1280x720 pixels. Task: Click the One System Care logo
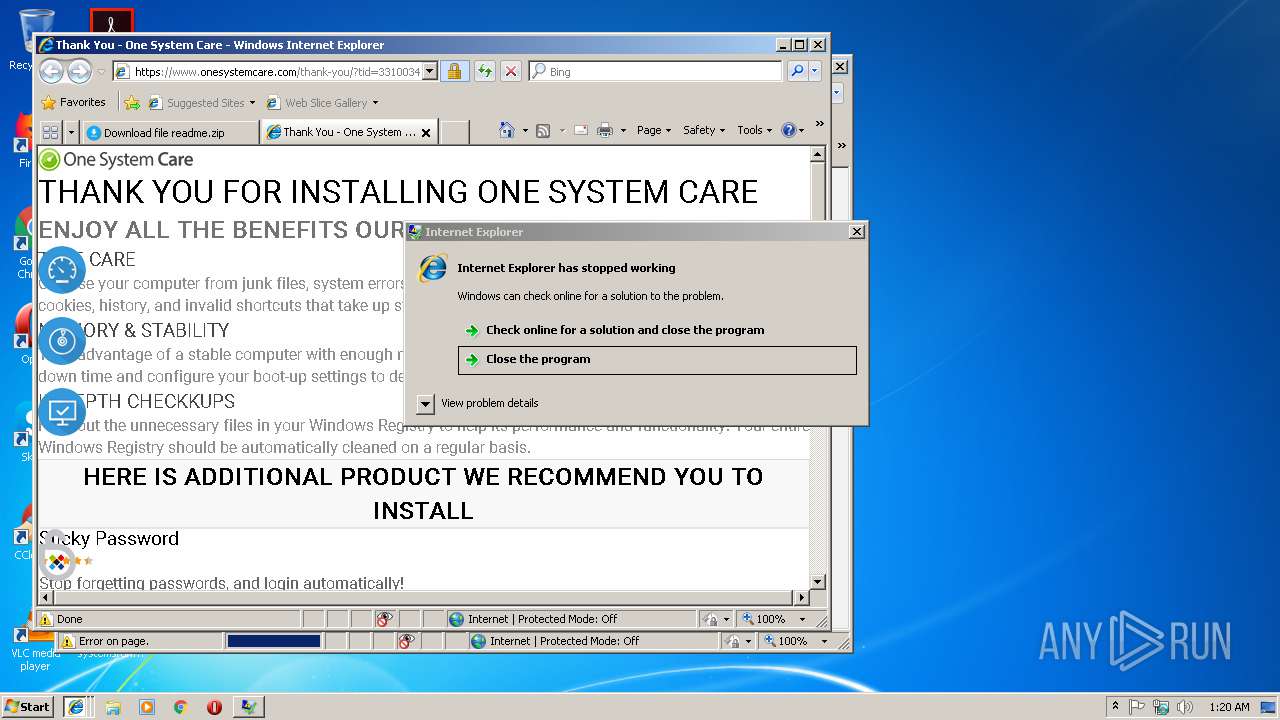click(x=116, y=159)
